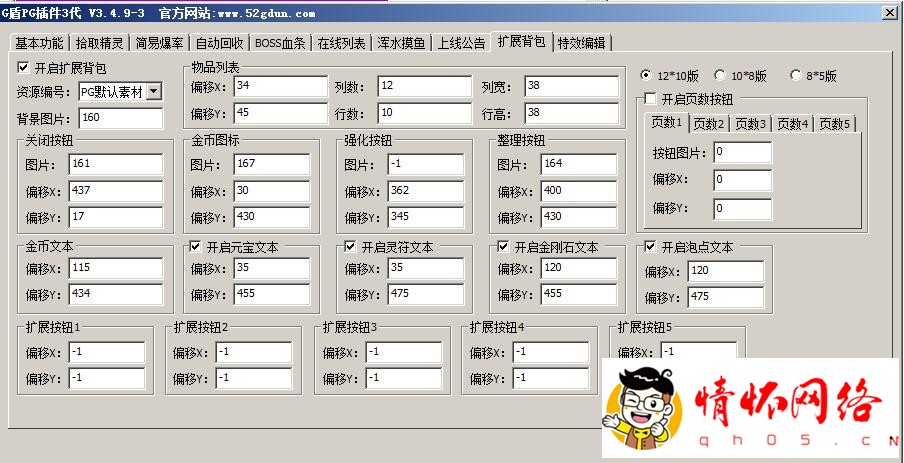This screenshot has width=904, height=463.
Task: Open the 浑水摸鱼 tab
Action: 401,43
